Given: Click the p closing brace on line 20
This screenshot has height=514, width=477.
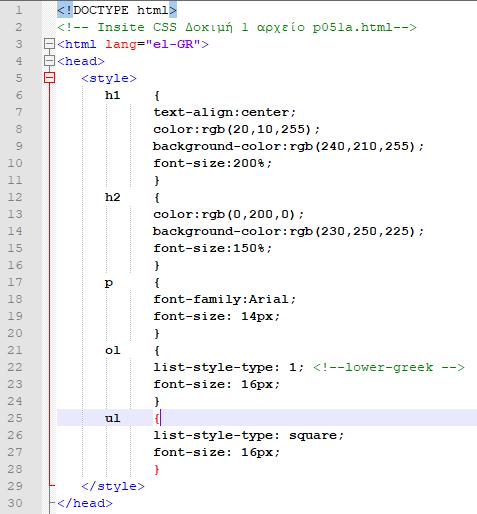Looking at the screenshot, I should click(x=157, y=334).
